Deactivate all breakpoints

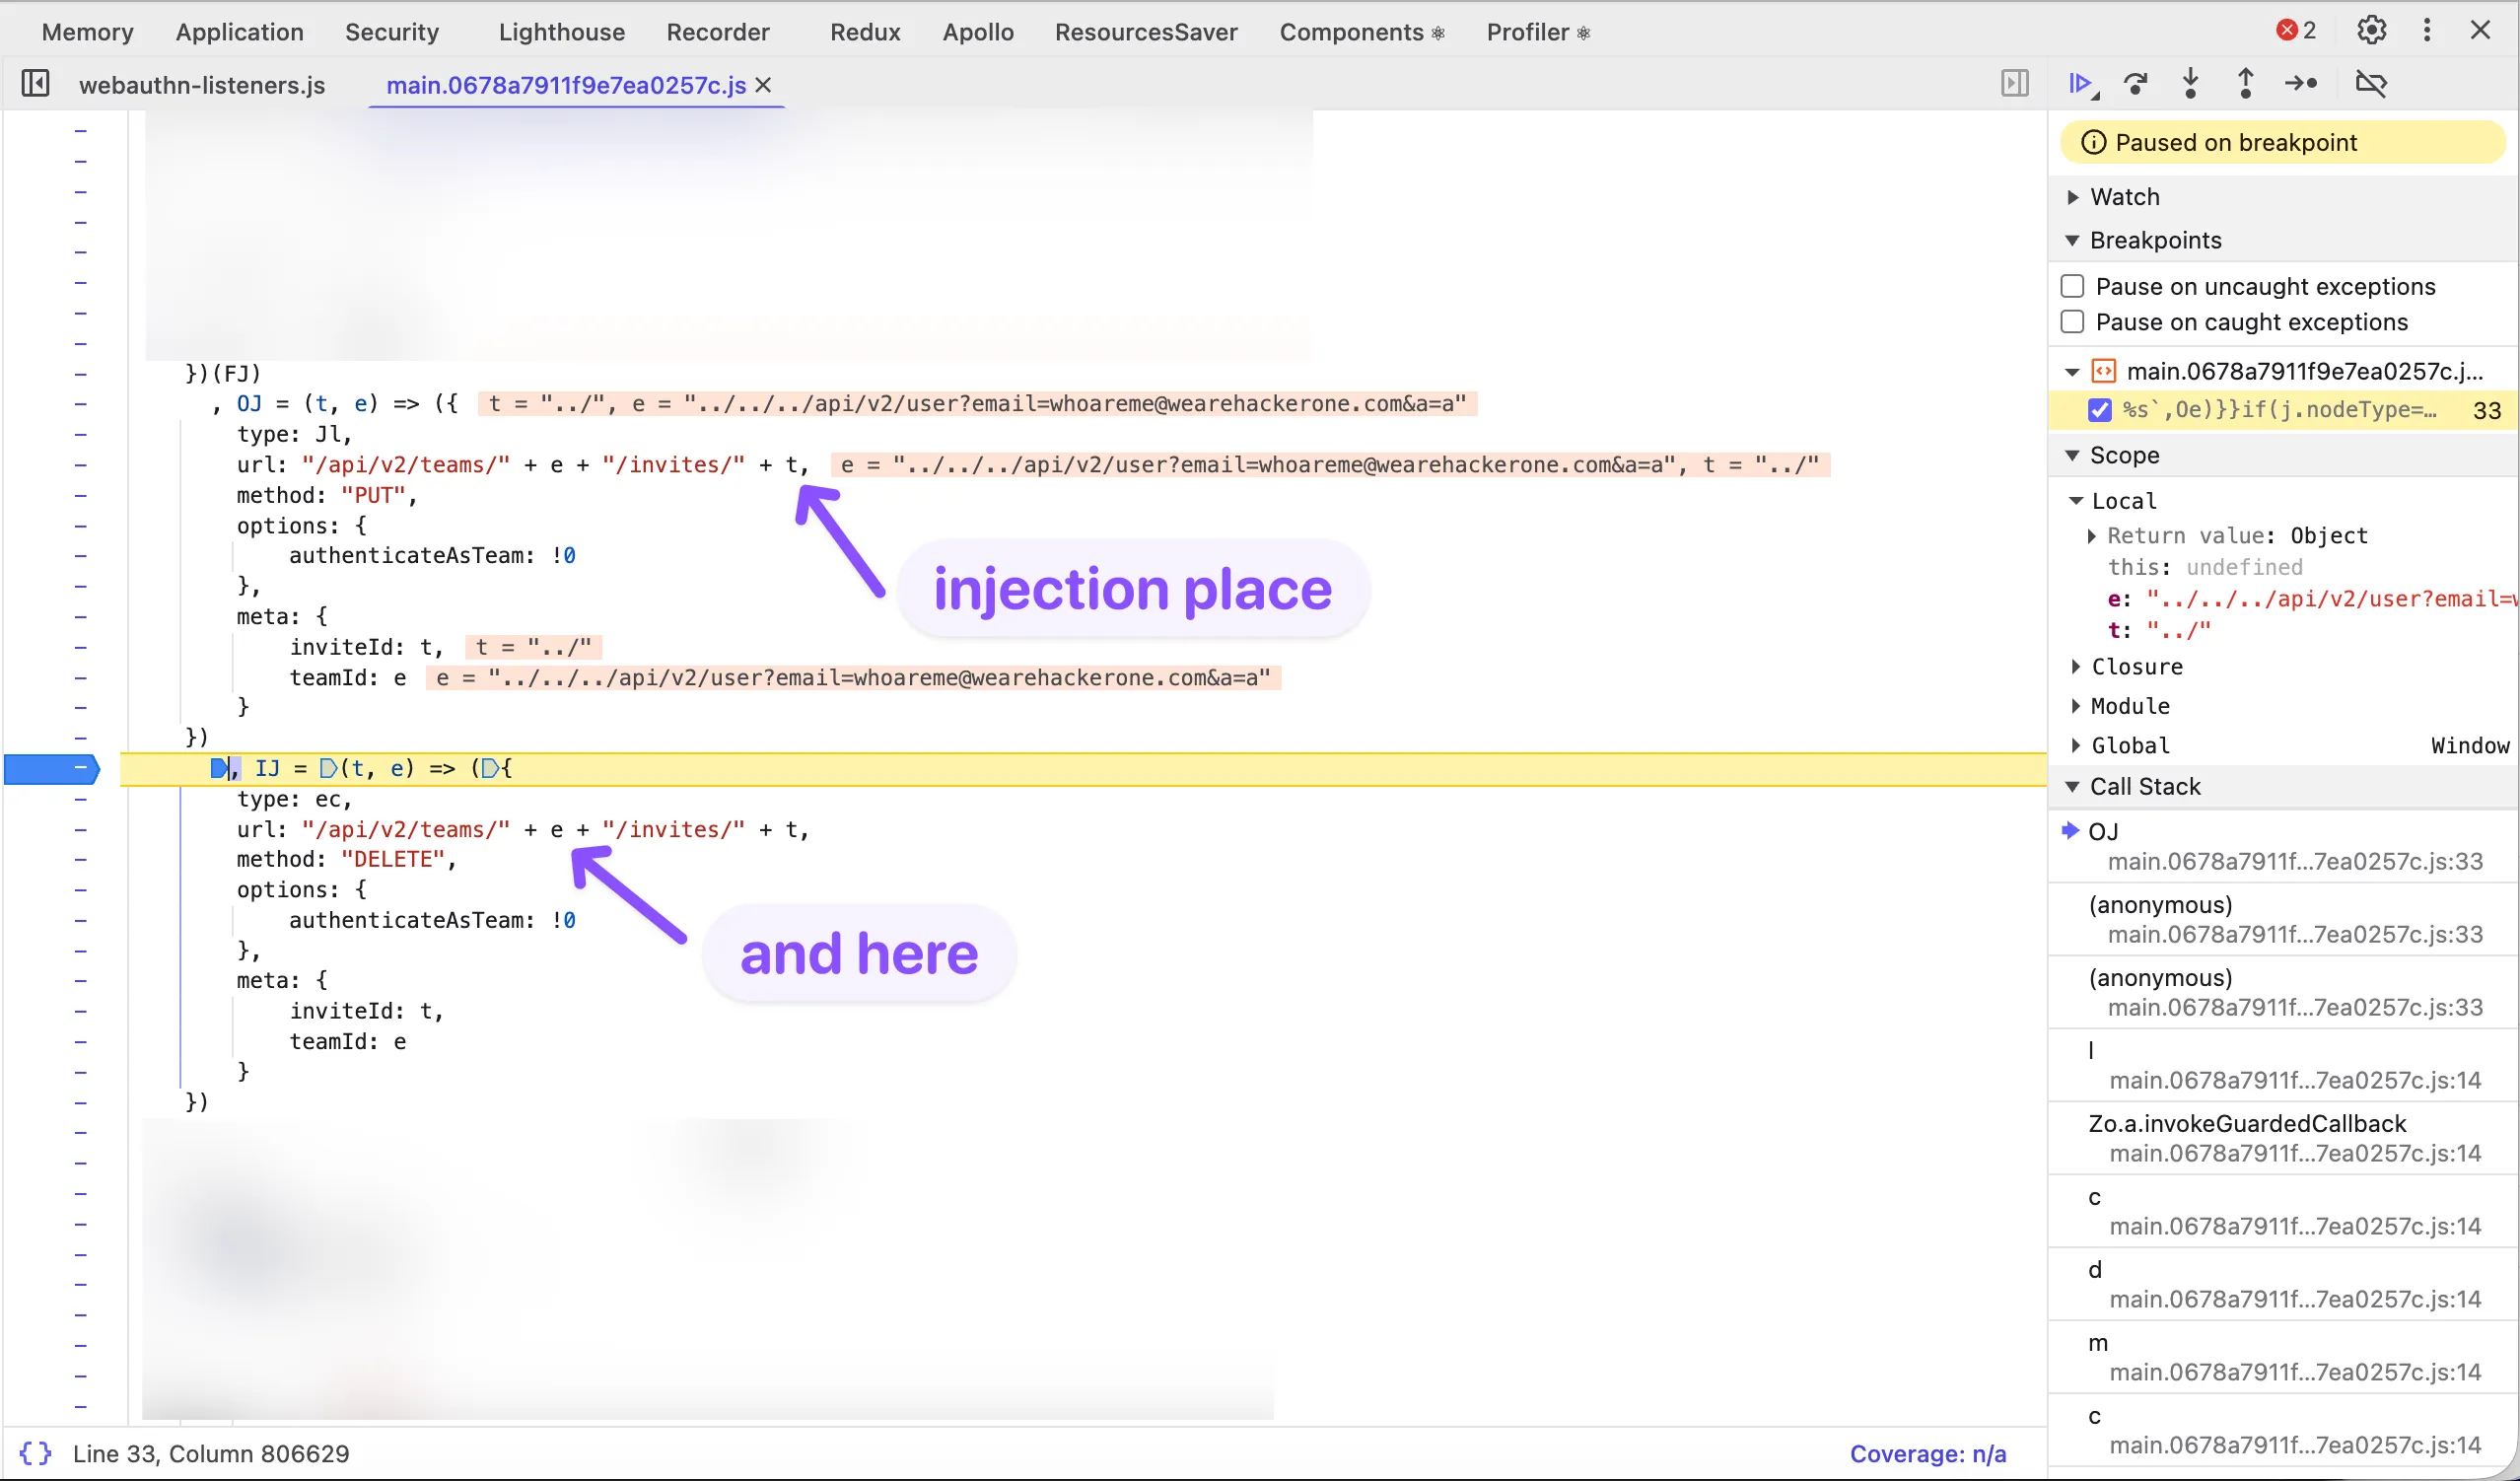point(2373,84)
